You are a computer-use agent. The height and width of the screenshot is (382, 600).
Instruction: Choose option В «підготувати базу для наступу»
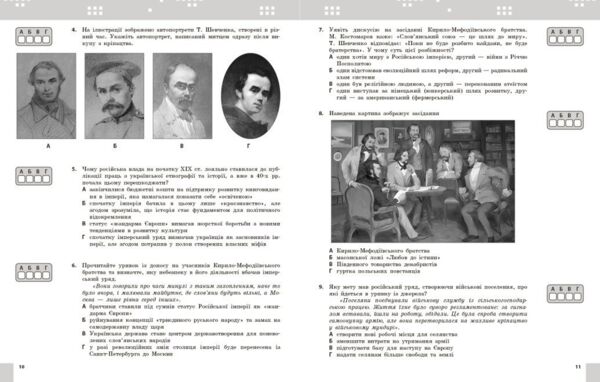(391, 348)
